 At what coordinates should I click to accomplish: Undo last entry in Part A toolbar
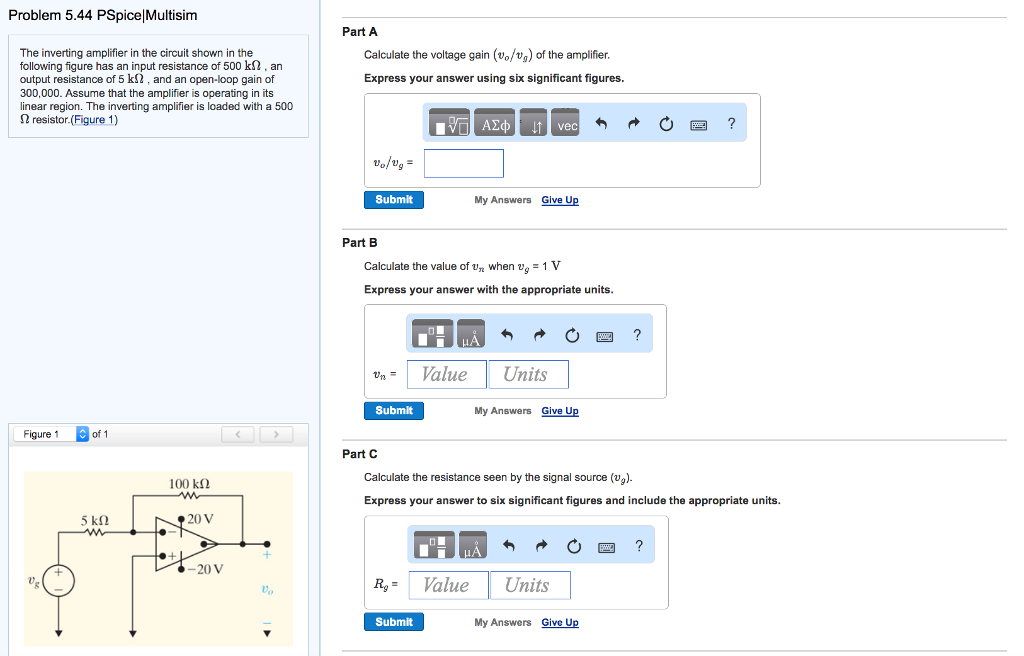[x=601, y=123]
